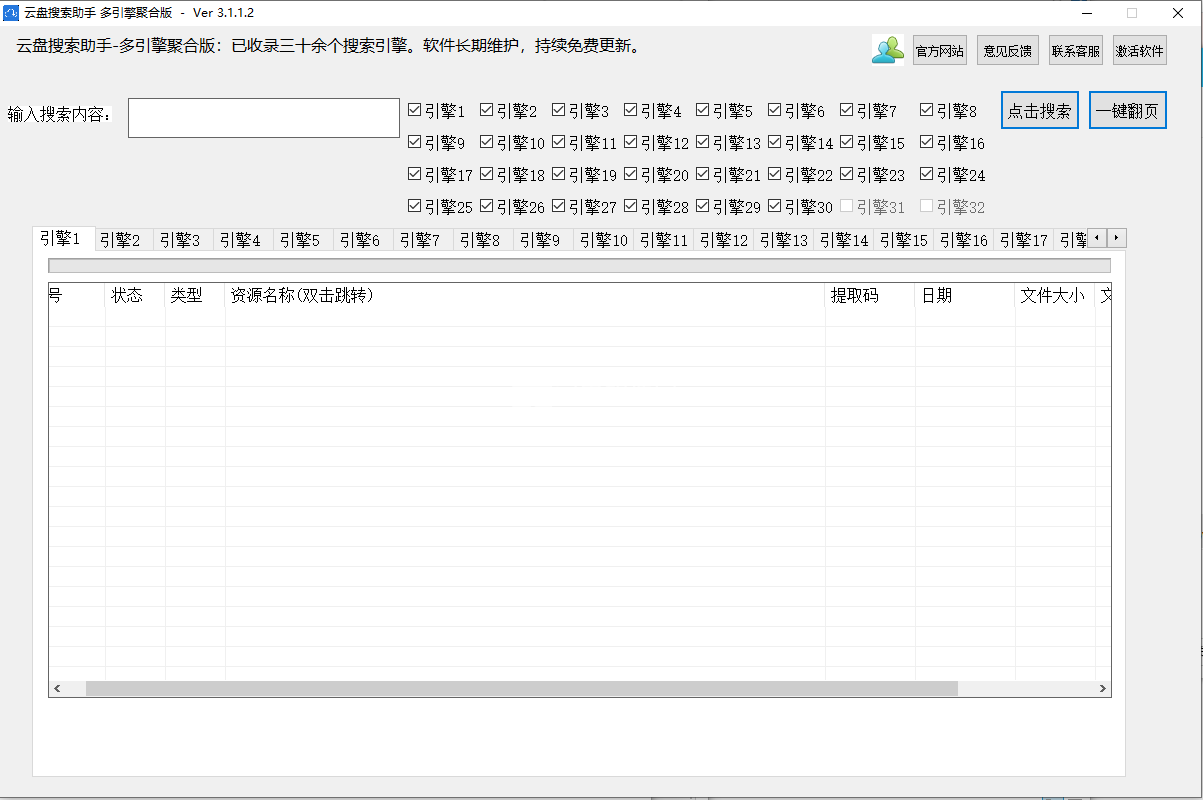Screen dimensions: 1203x800
Task: Click the table's horizontal scrollbar thumb
Action: 522,689
